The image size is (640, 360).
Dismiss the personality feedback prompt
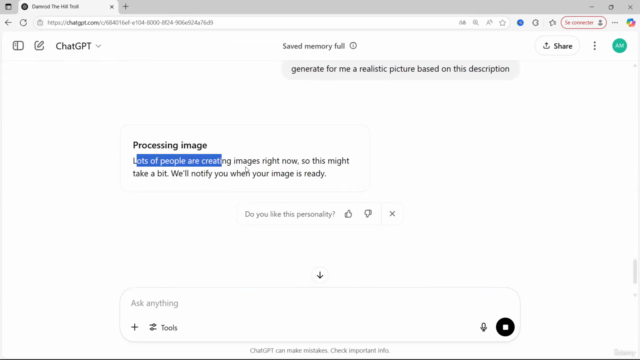coord(392,214)
